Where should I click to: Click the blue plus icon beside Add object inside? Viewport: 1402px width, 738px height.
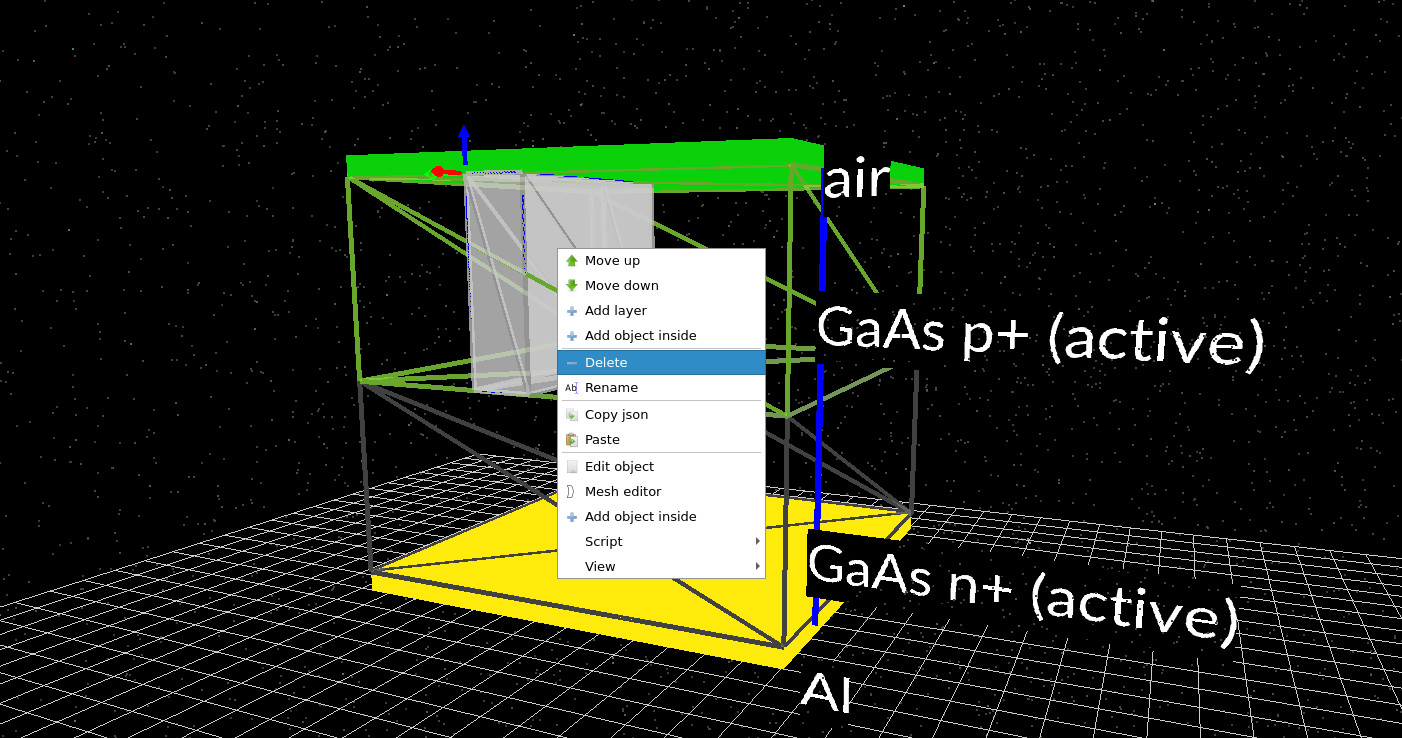pos(571,335)
